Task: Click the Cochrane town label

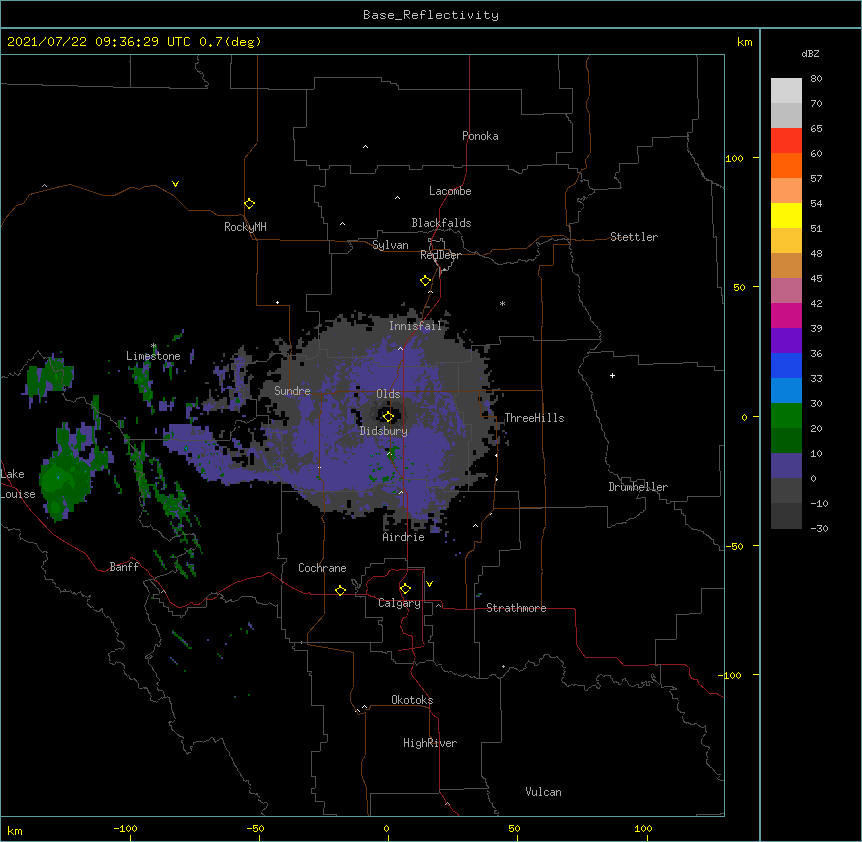Action: pyautogui.click(x=322, y=568)
